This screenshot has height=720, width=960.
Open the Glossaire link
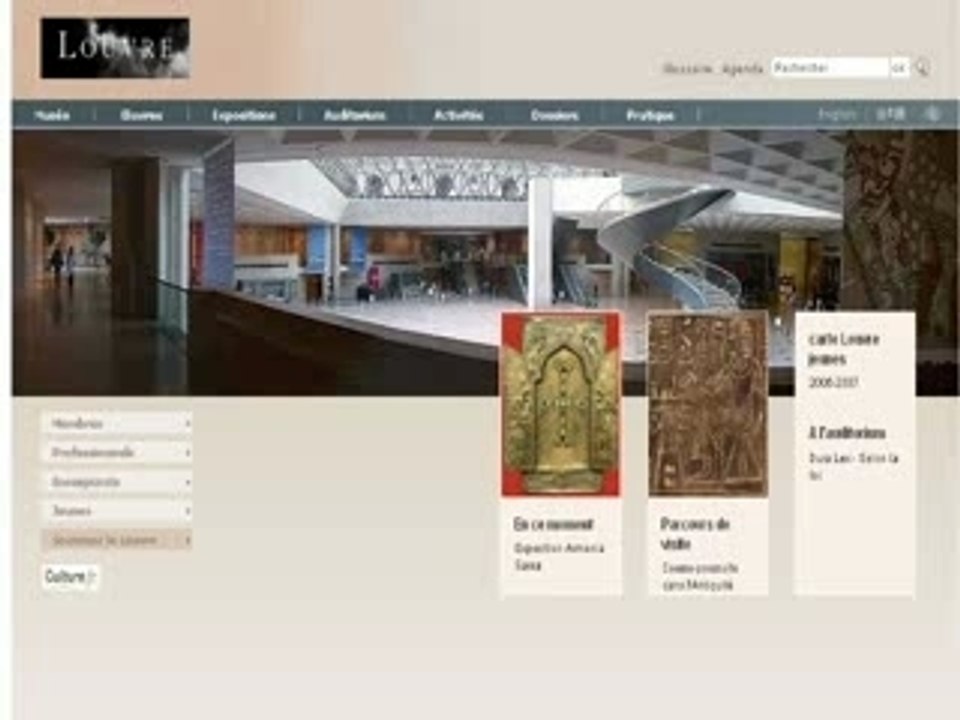tap(688, 69)
